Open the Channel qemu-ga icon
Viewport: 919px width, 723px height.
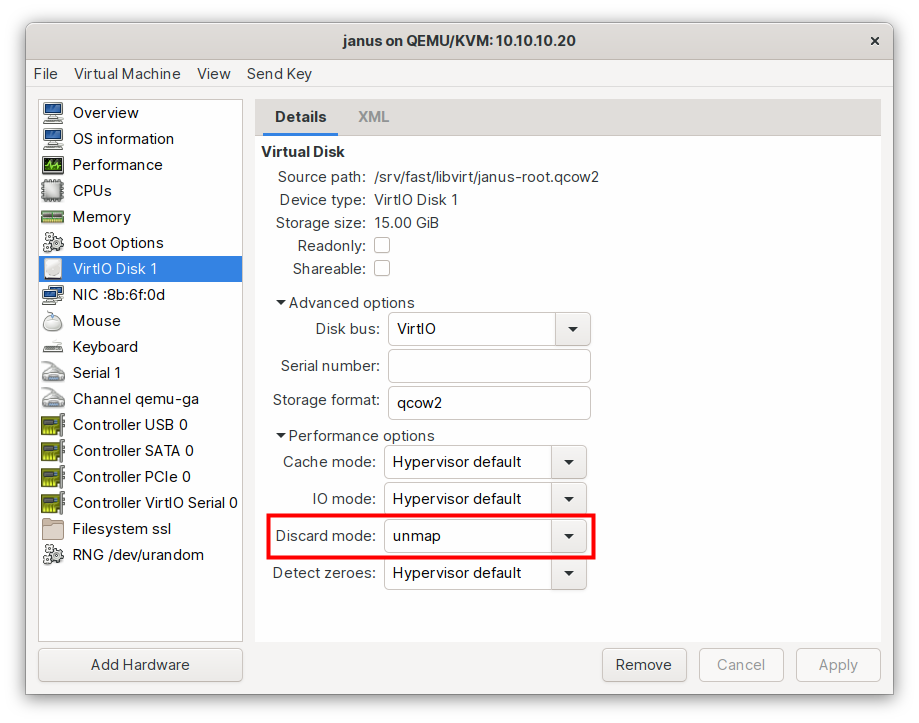55,398
